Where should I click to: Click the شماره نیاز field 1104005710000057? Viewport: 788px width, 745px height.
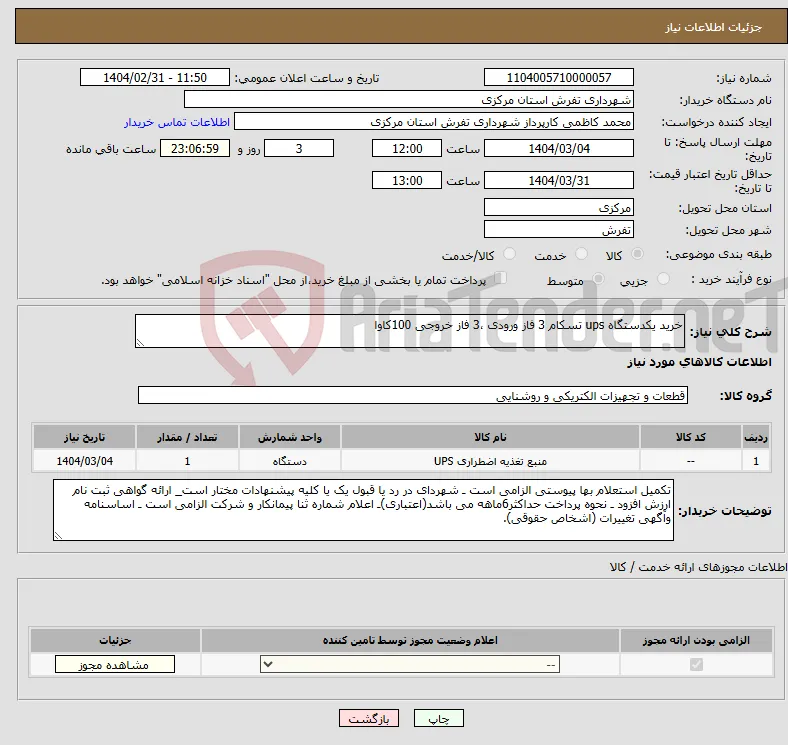tap(558, 77)
